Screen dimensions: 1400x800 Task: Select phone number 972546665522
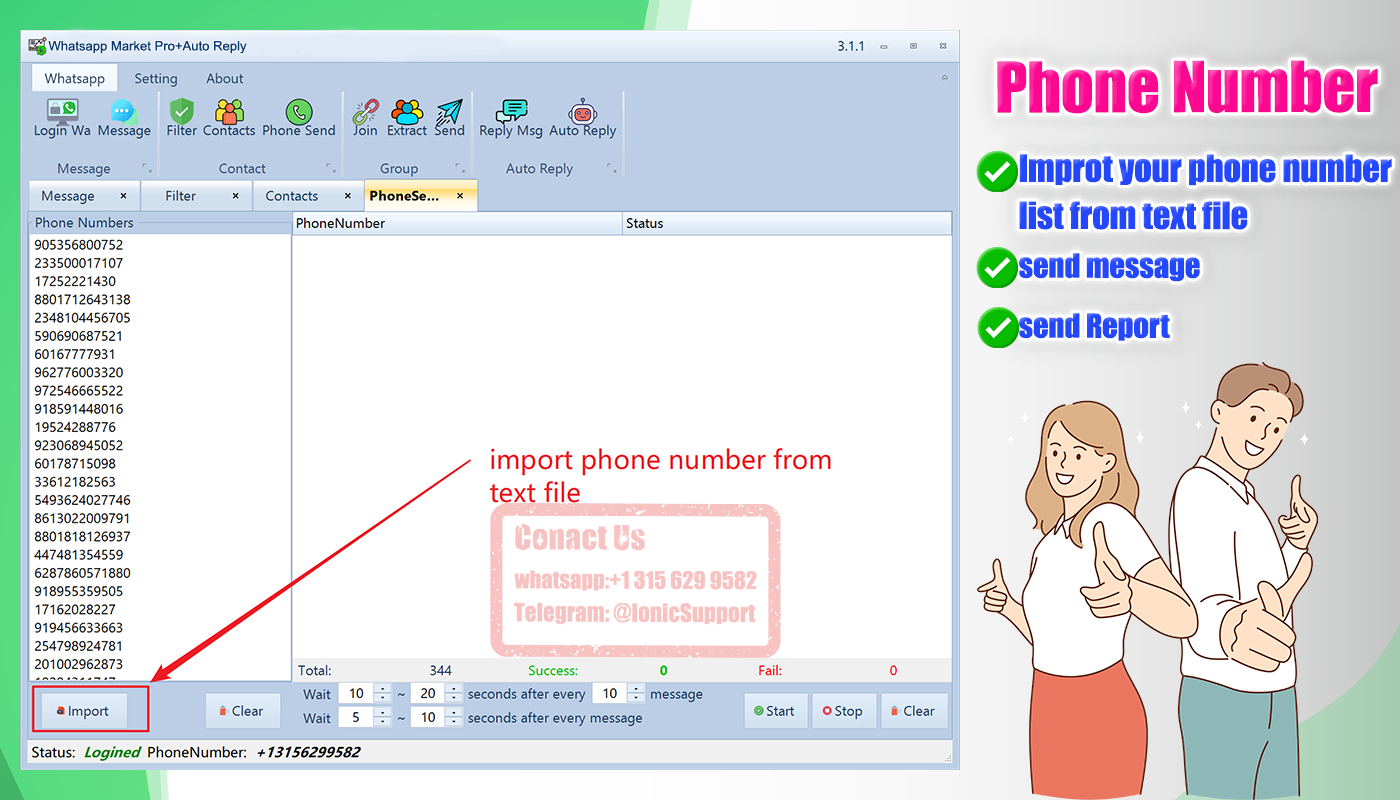pyautogui.click(x=79, y=391)
